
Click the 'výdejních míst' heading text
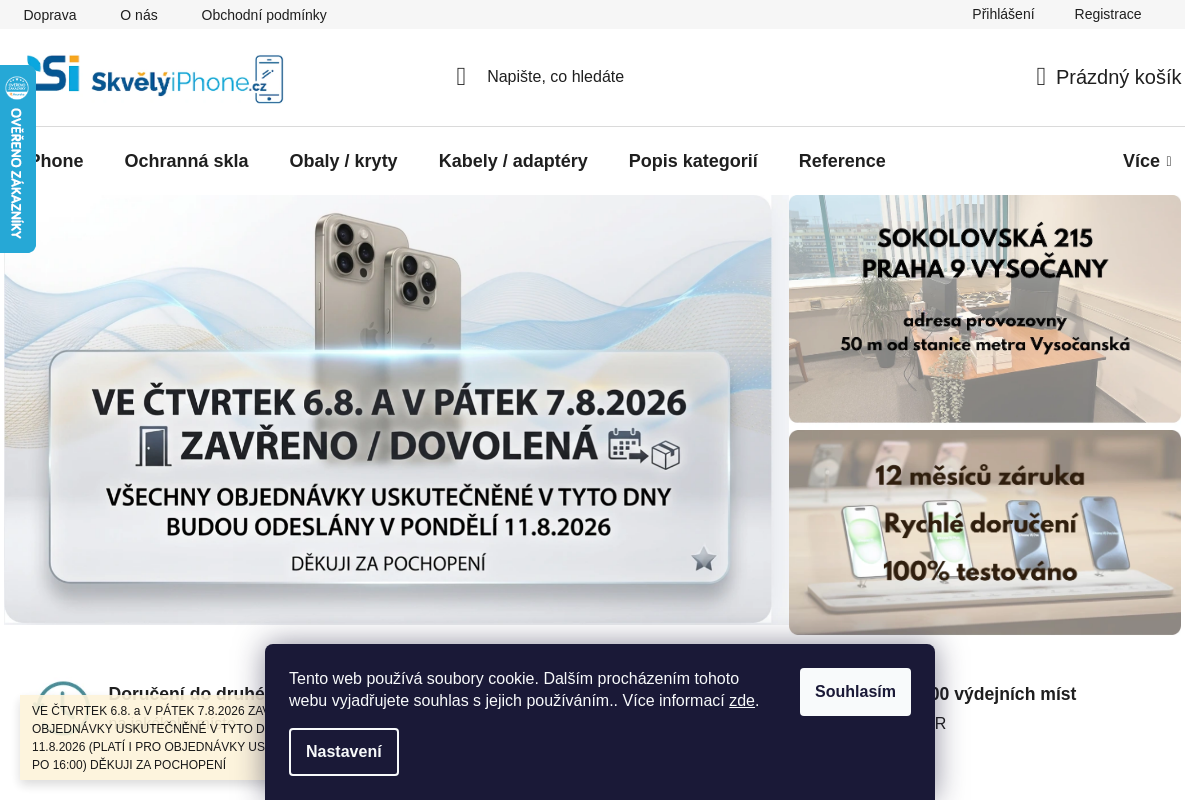click(1015, 694)
